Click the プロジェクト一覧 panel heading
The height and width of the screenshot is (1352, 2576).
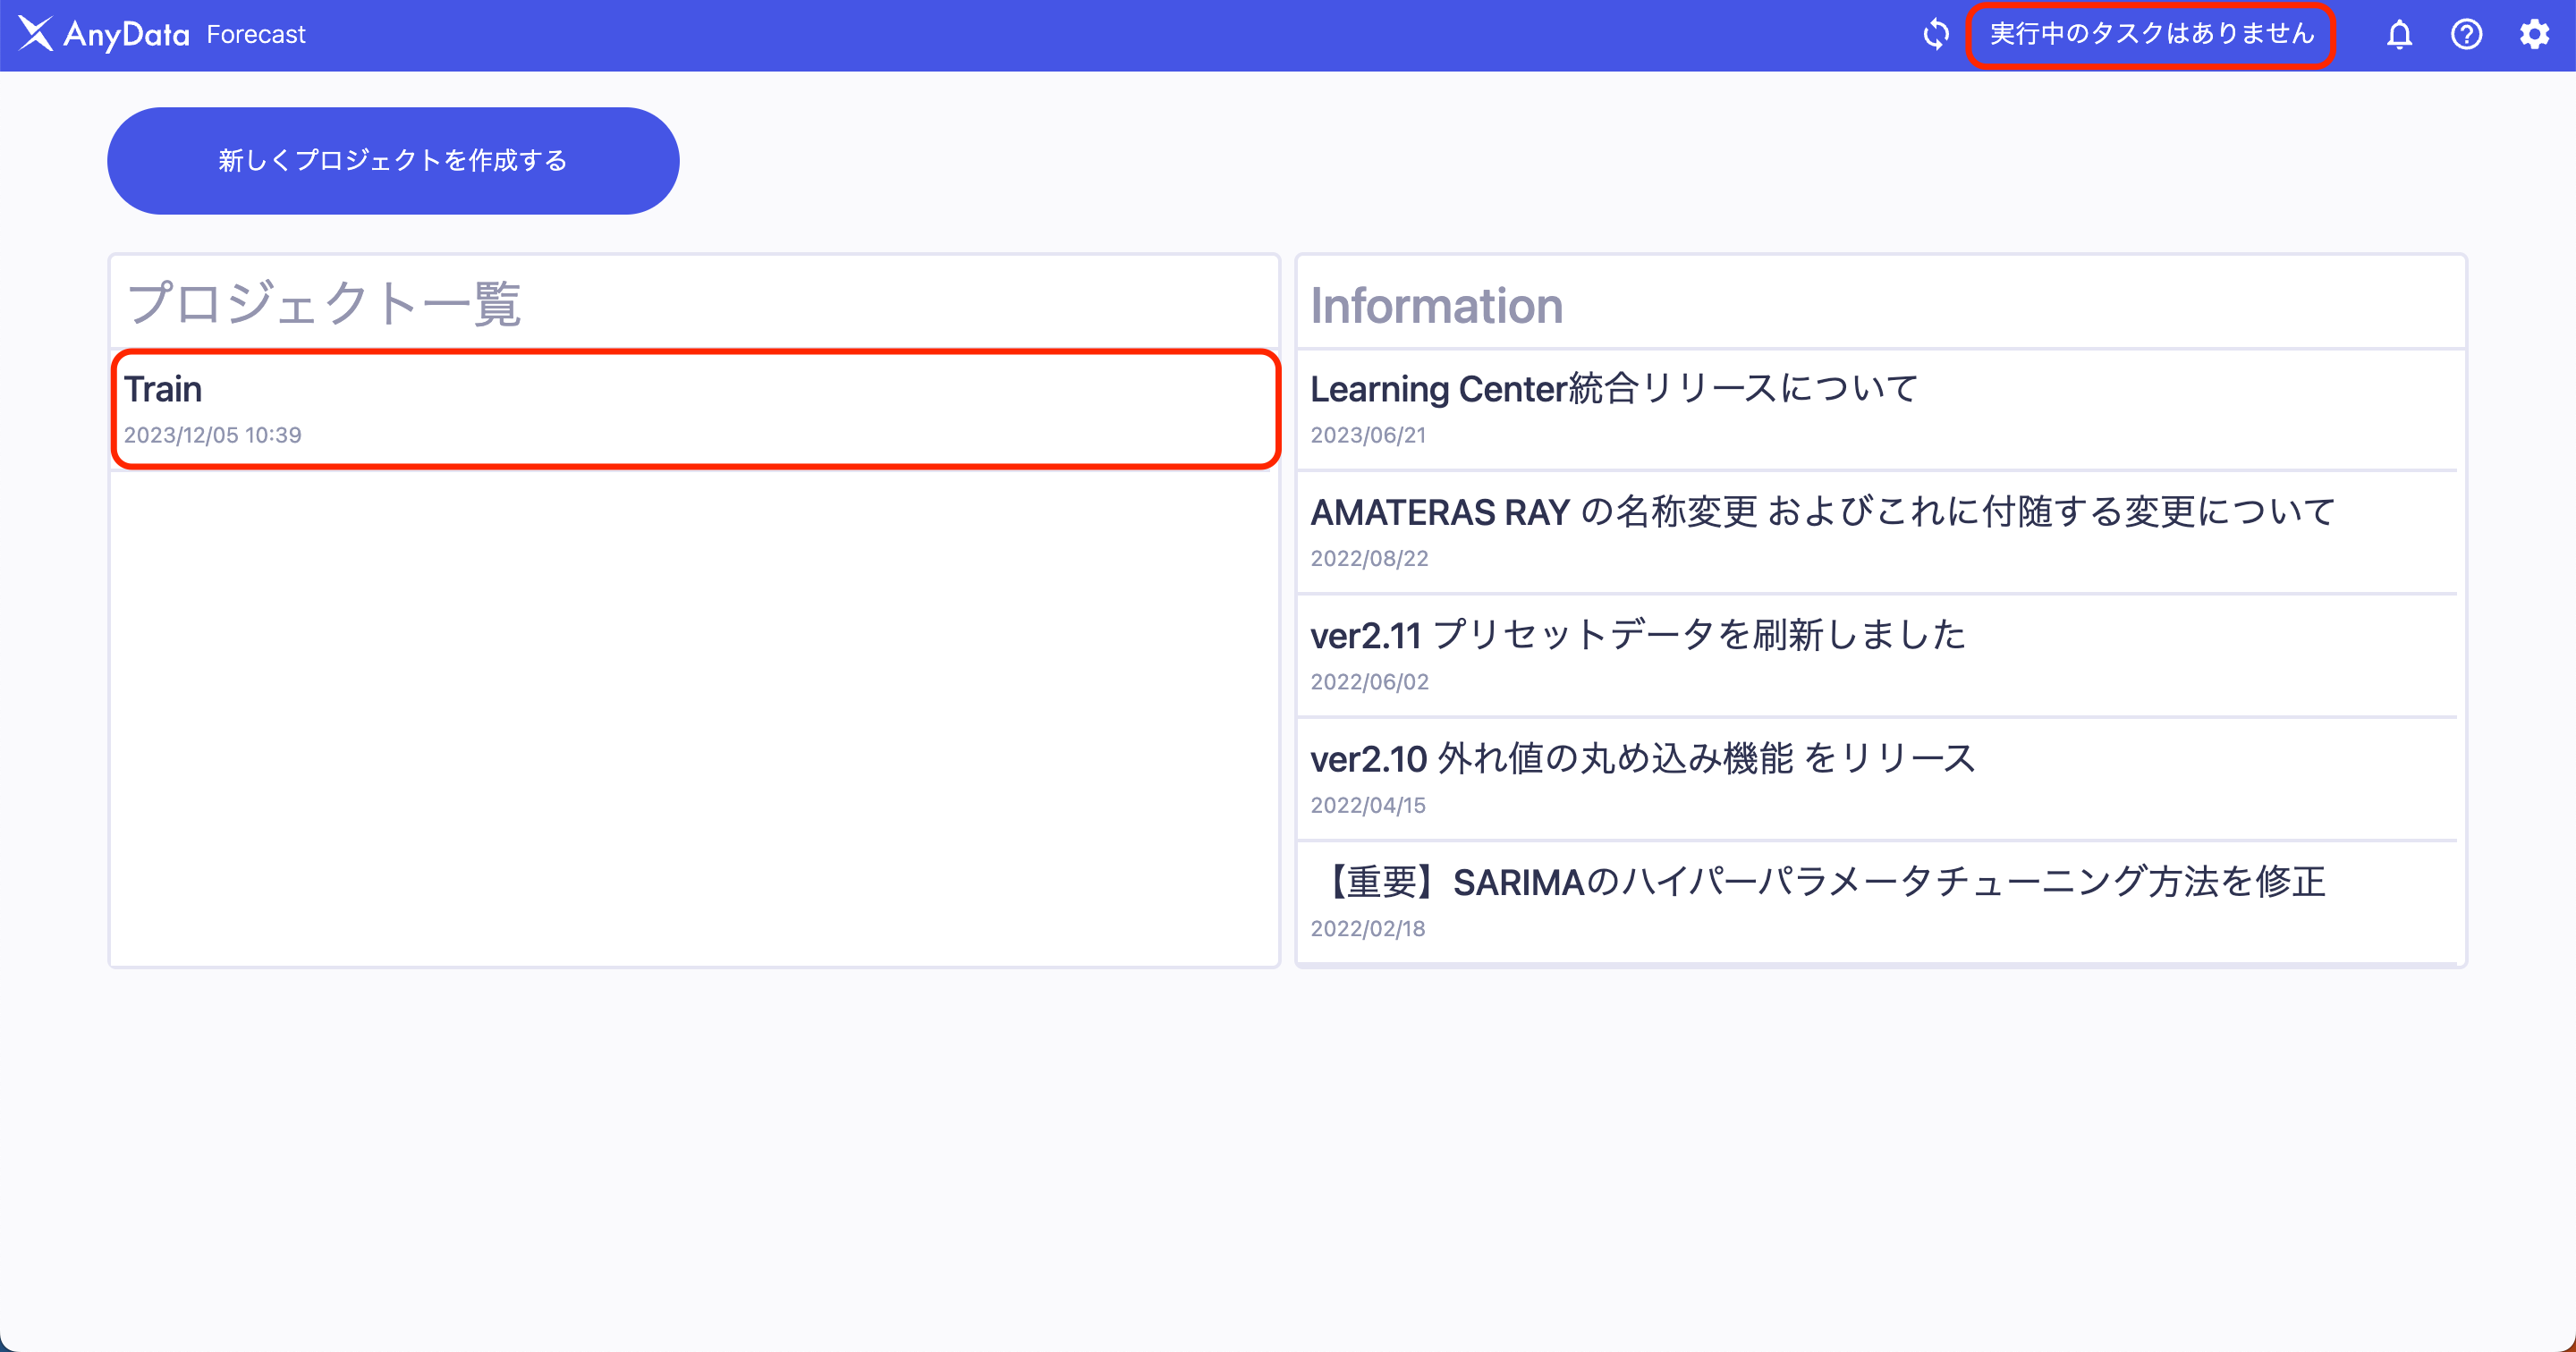click(324, 303)
